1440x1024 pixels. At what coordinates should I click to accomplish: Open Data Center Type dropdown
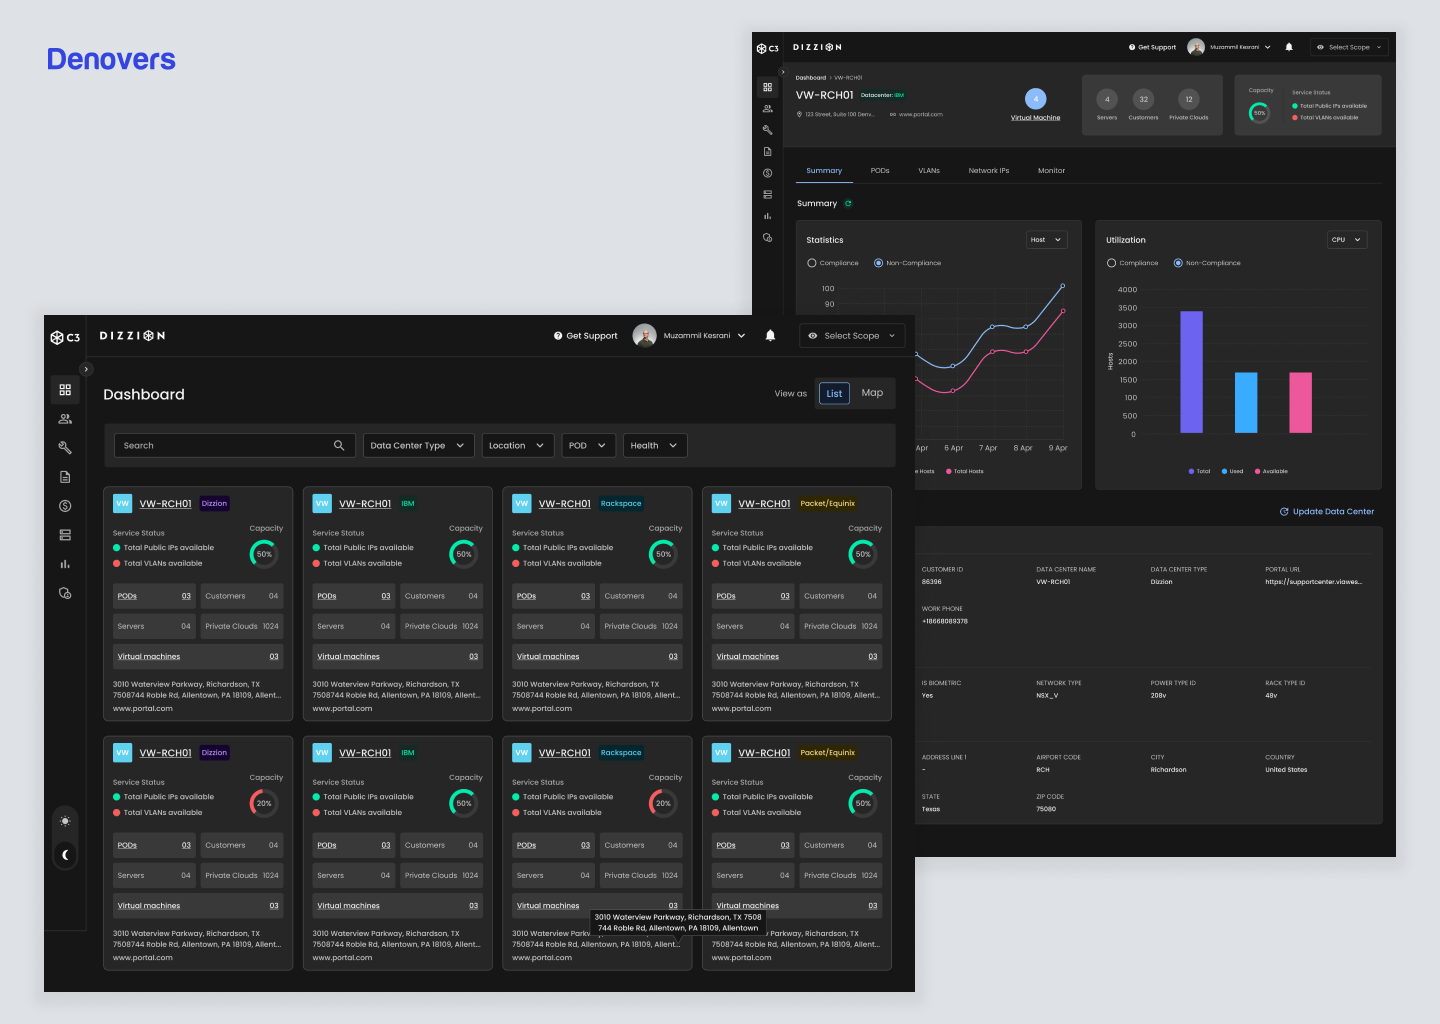[x=417, y=446]
